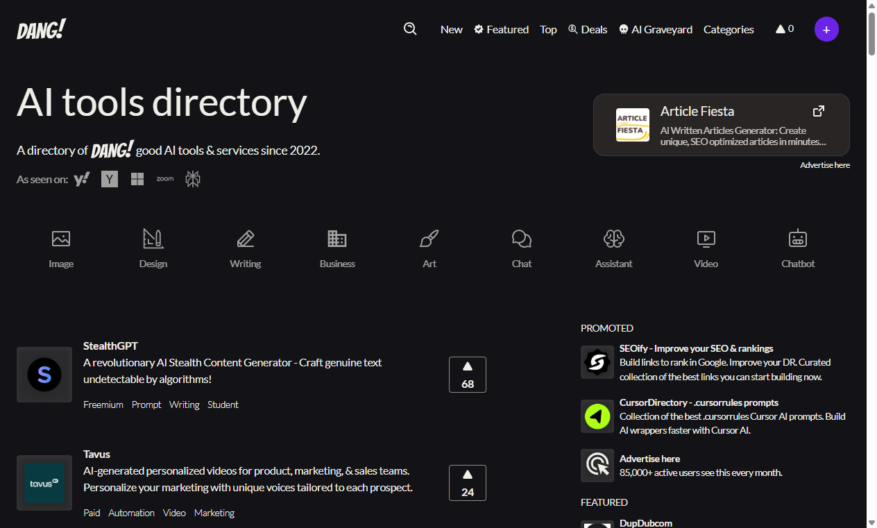
Task: Click the Tavus logo thumbnail
Action: [44, 483]
